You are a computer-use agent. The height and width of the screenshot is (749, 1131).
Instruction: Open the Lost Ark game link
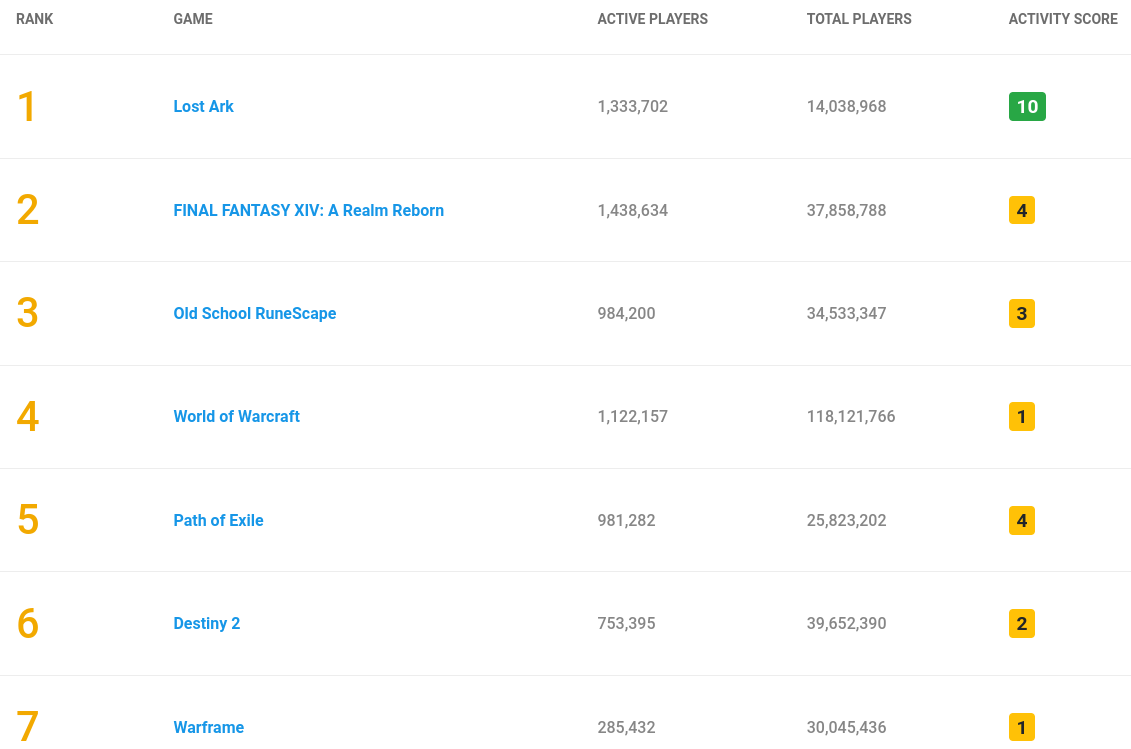(203, 107)
